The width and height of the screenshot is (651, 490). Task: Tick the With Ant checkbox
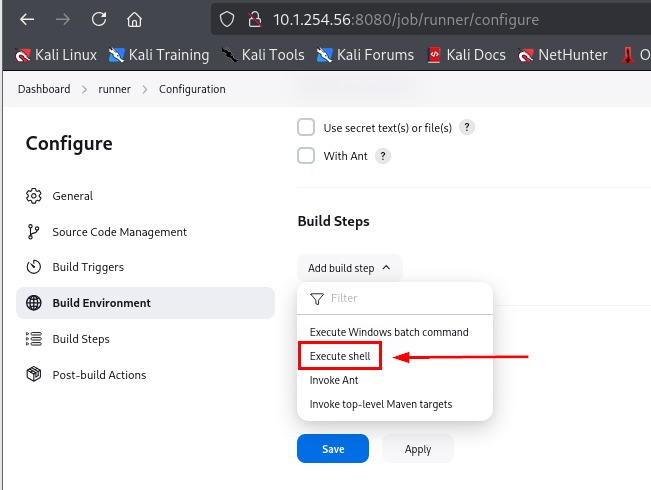(x=307, y=156)
